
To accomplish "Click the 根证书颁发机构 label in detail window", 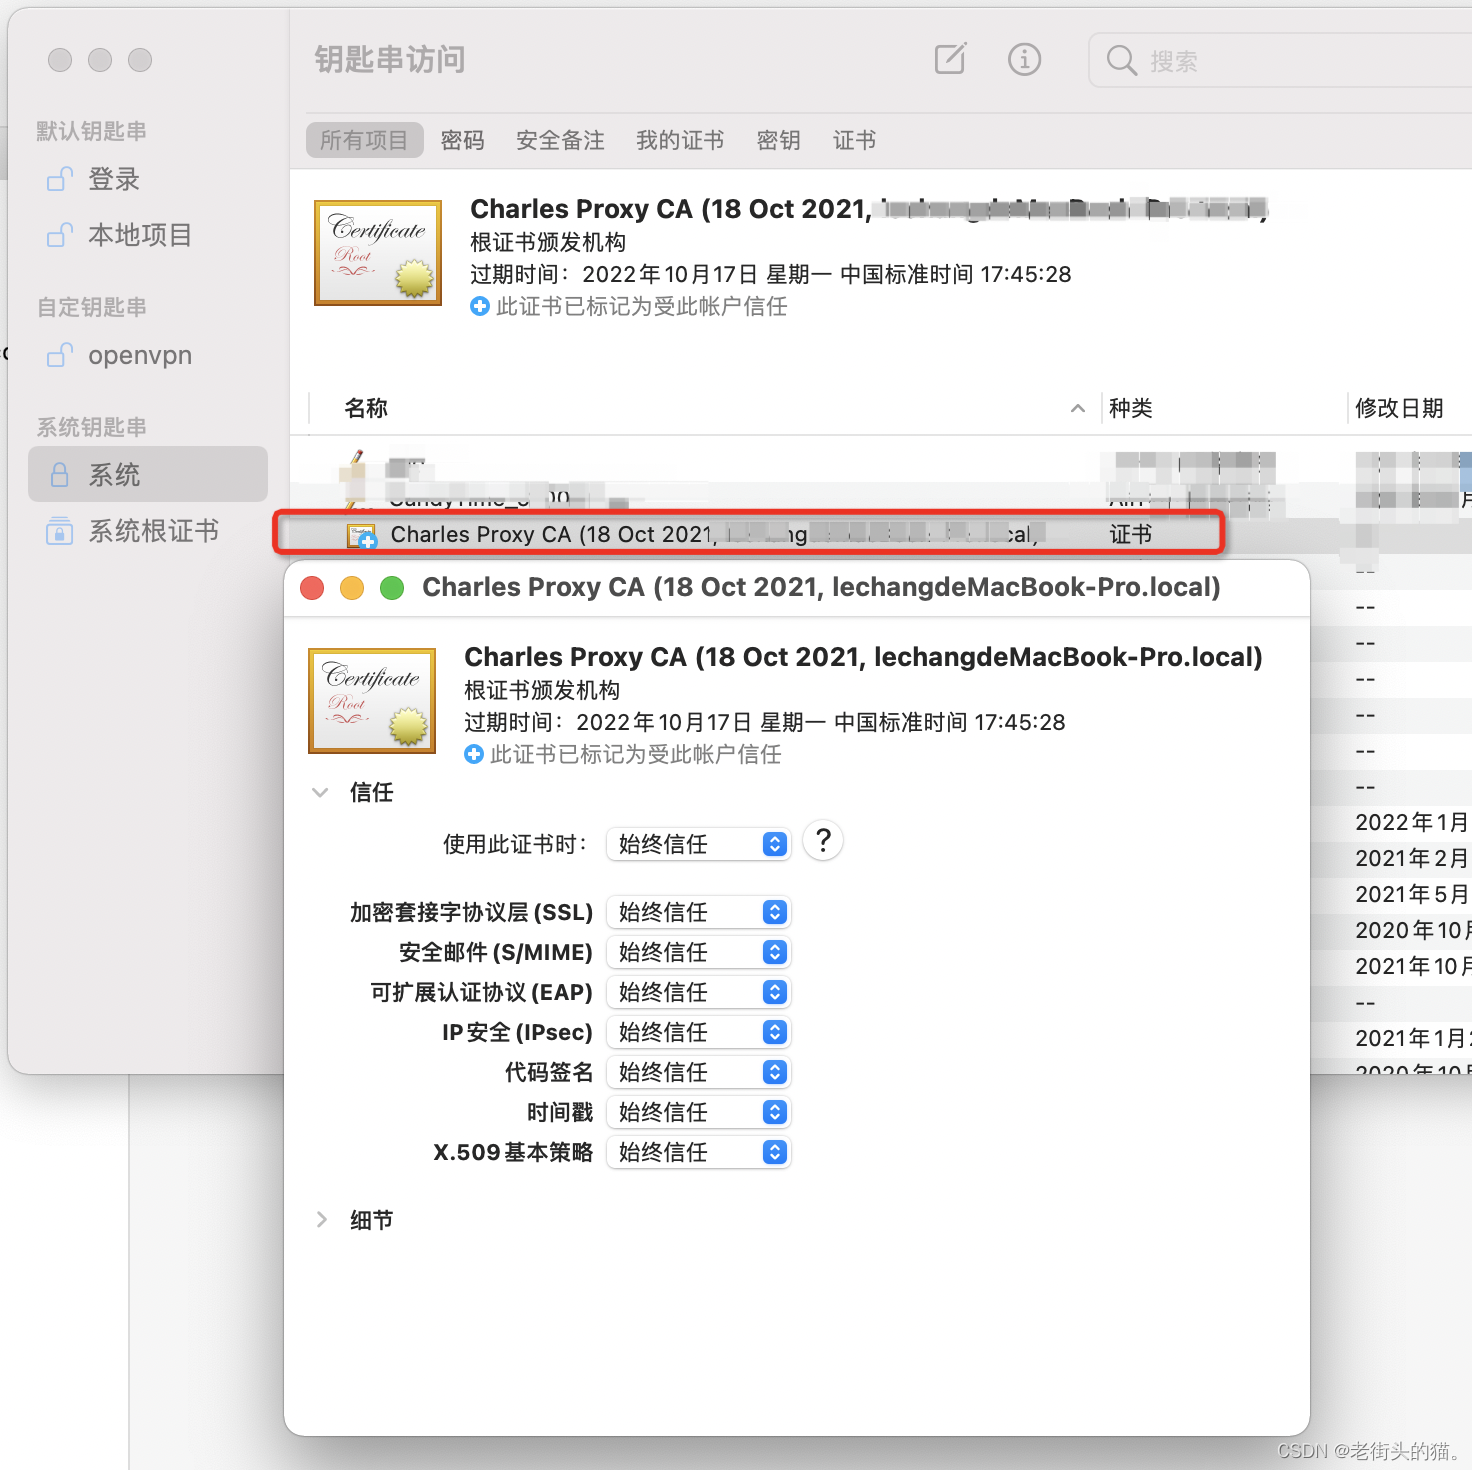I will click(x=542, y=690).
